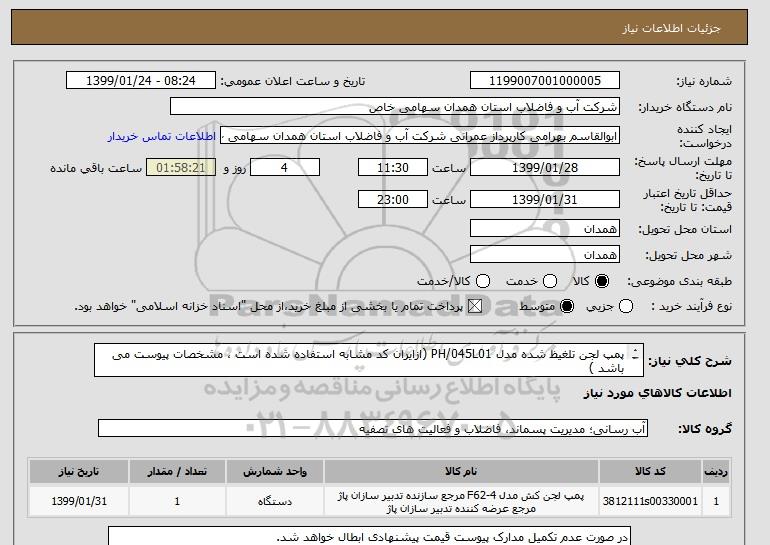
Task: Select the کالا/خدمت radio button
Action: point(483,281)
